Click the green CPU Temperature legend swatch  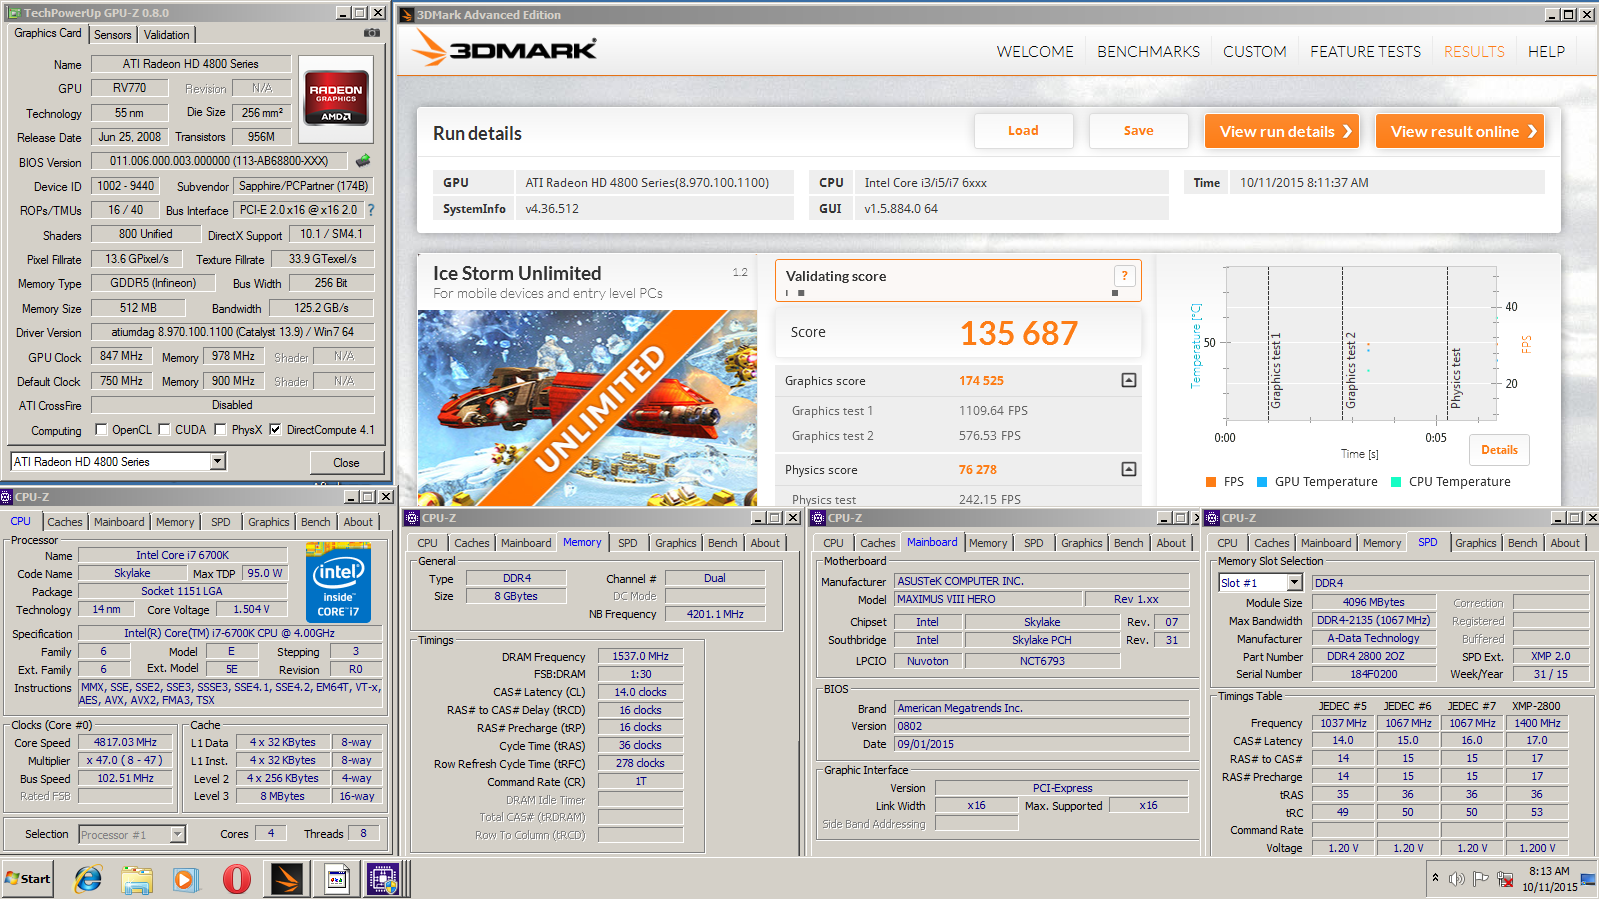(x=1396, y=482)
